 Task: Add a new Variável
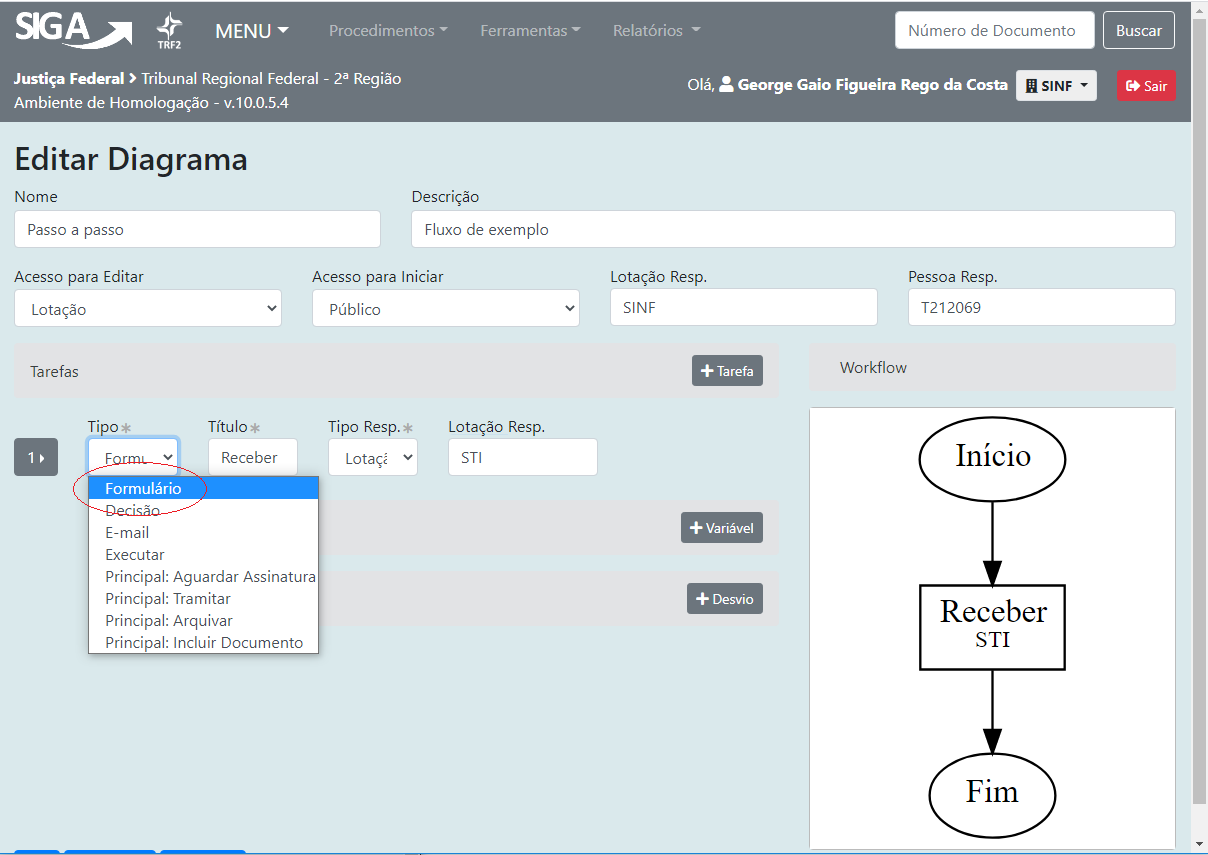(721, 528)
